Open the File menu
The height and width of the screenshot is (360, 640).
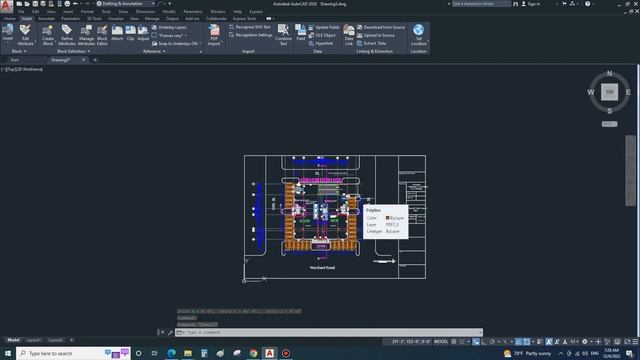click(21, 12)
